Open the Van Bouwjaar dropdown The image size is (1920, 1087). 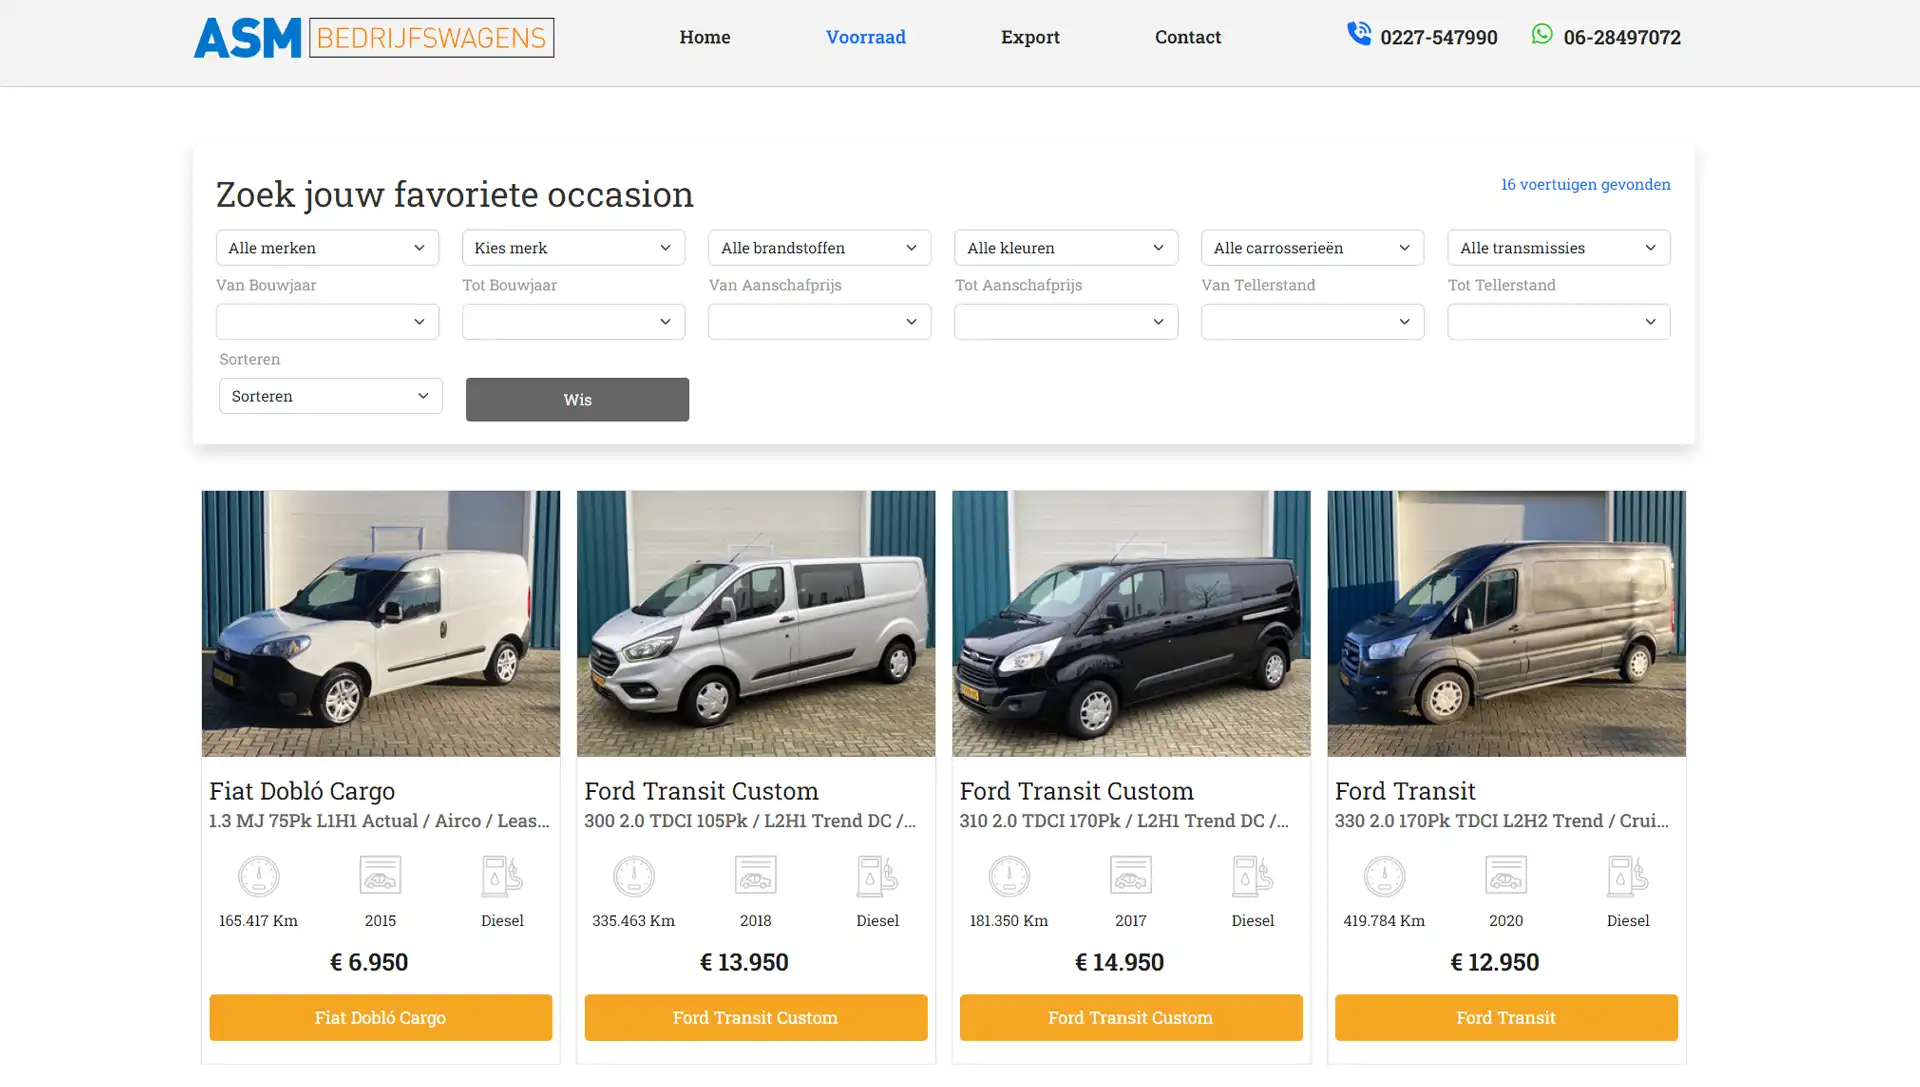(x=327, y=321)
